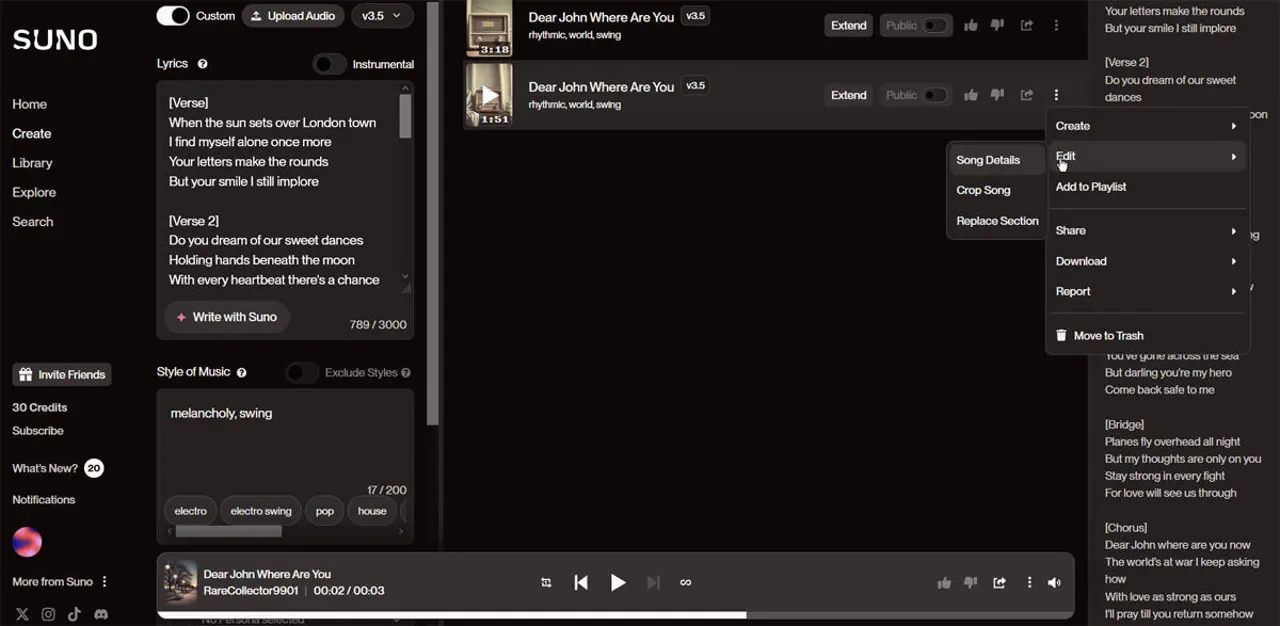Click the play button in the bottom player

coord(618,582)
